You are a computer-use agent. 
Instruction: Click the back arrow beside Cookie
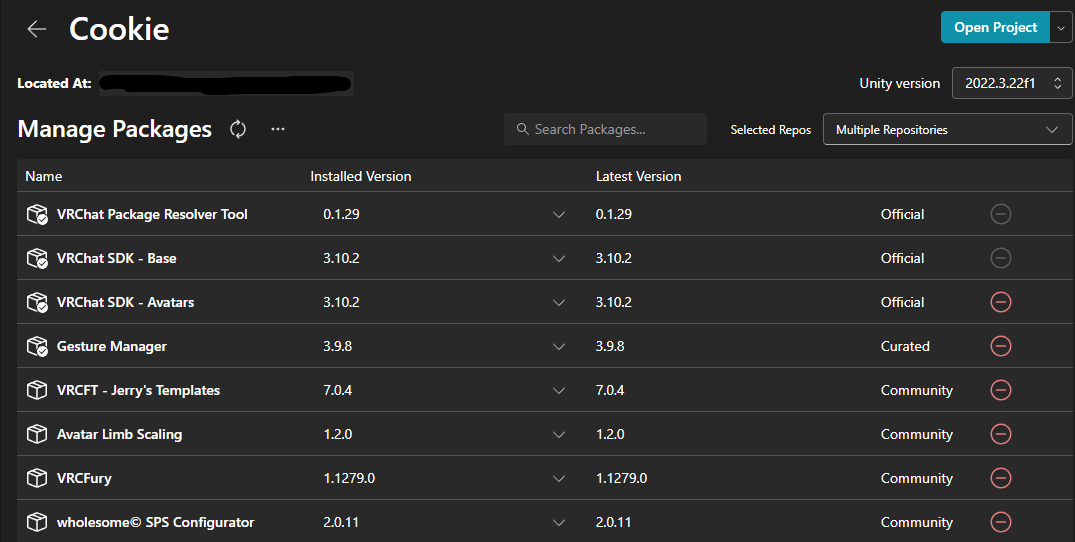37,29
